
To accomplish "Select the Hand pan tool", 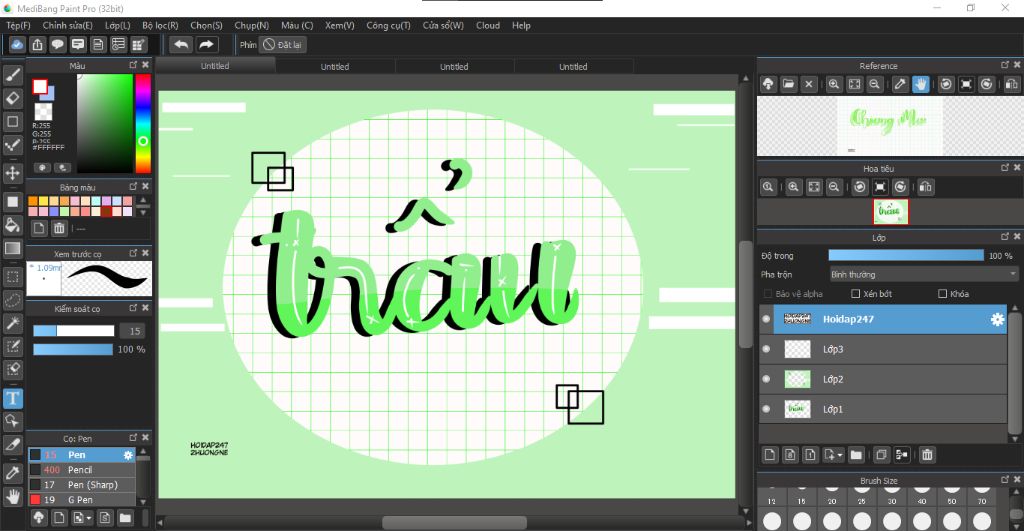I will 12,496.
